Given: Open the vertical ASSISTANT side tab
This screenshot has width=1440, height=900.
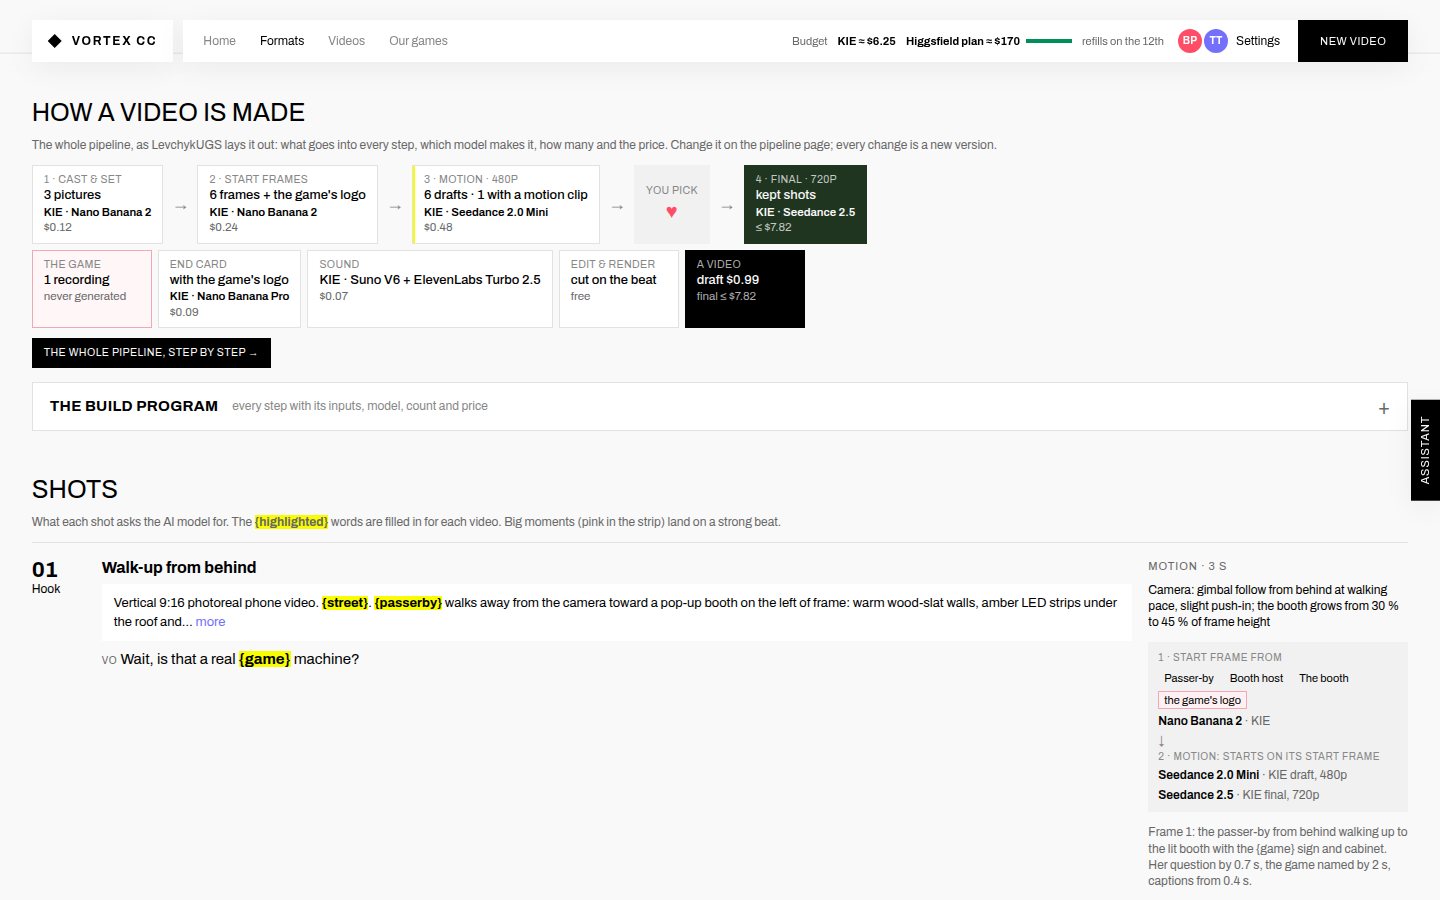Looking at the screenshot, I should coord(1425,450).
